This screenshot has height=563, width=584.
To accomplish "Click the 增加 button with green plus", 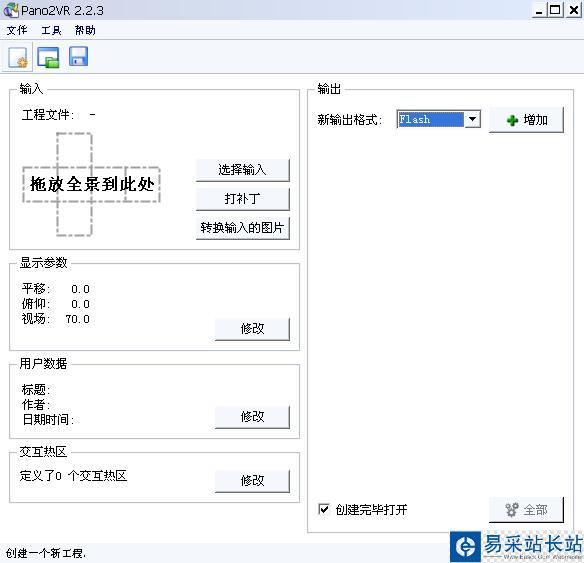I will coord(526,120).
